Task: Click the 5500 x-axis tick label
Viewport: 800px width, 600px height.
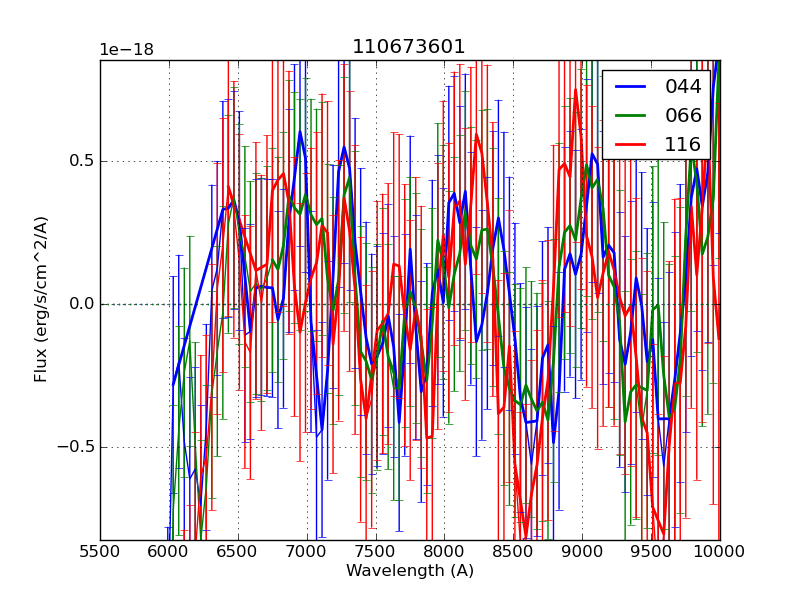Action: tap(100, 551)
